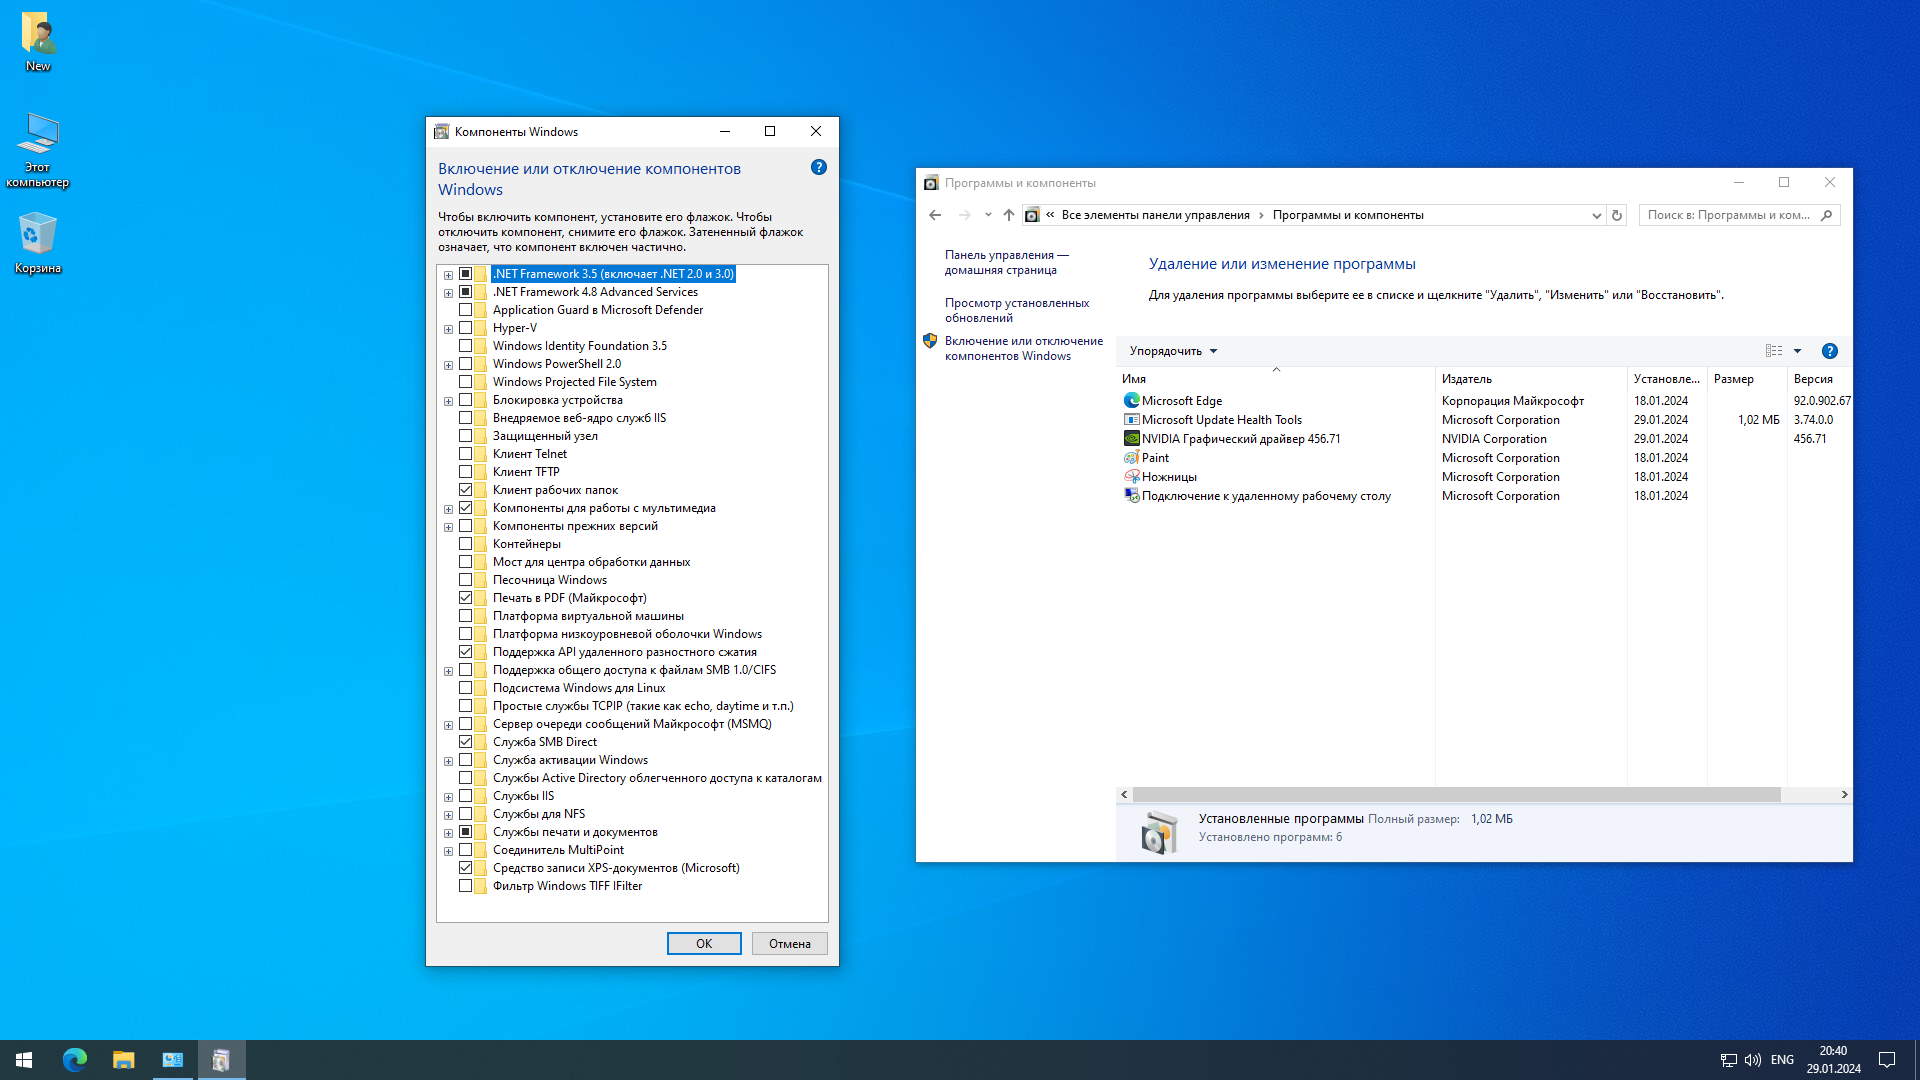The image size is (1920, 1080).
Task: Click the refresh button in address bar
Action: 1616,215
